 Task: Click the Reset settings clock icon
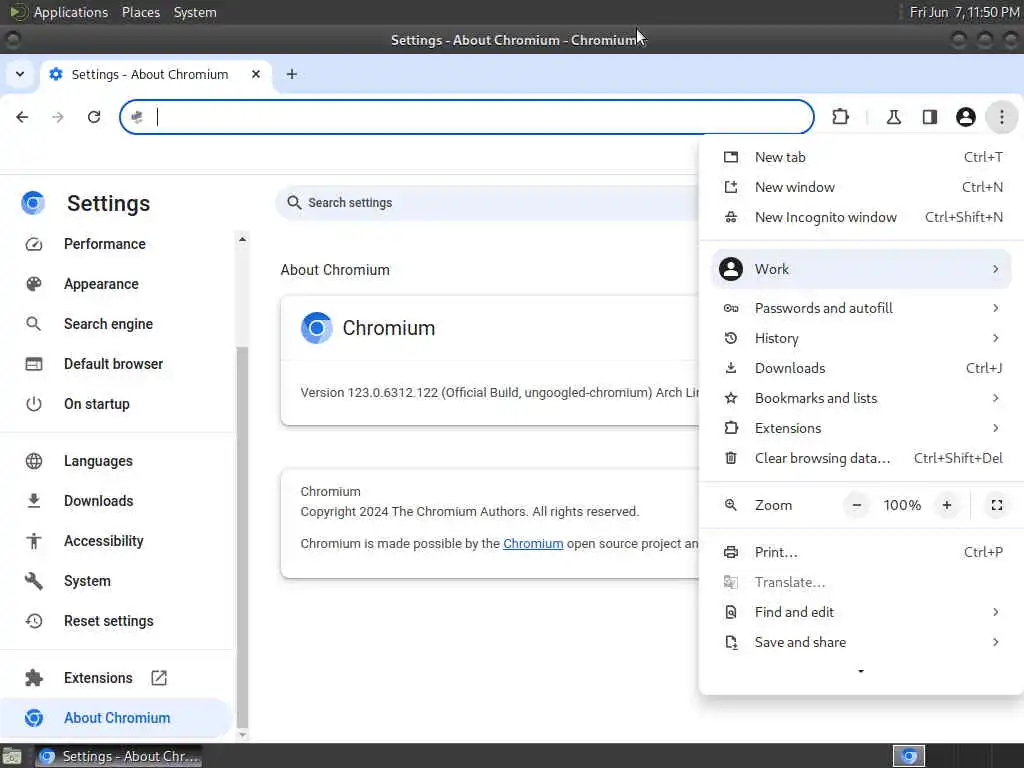coord(34,620)
